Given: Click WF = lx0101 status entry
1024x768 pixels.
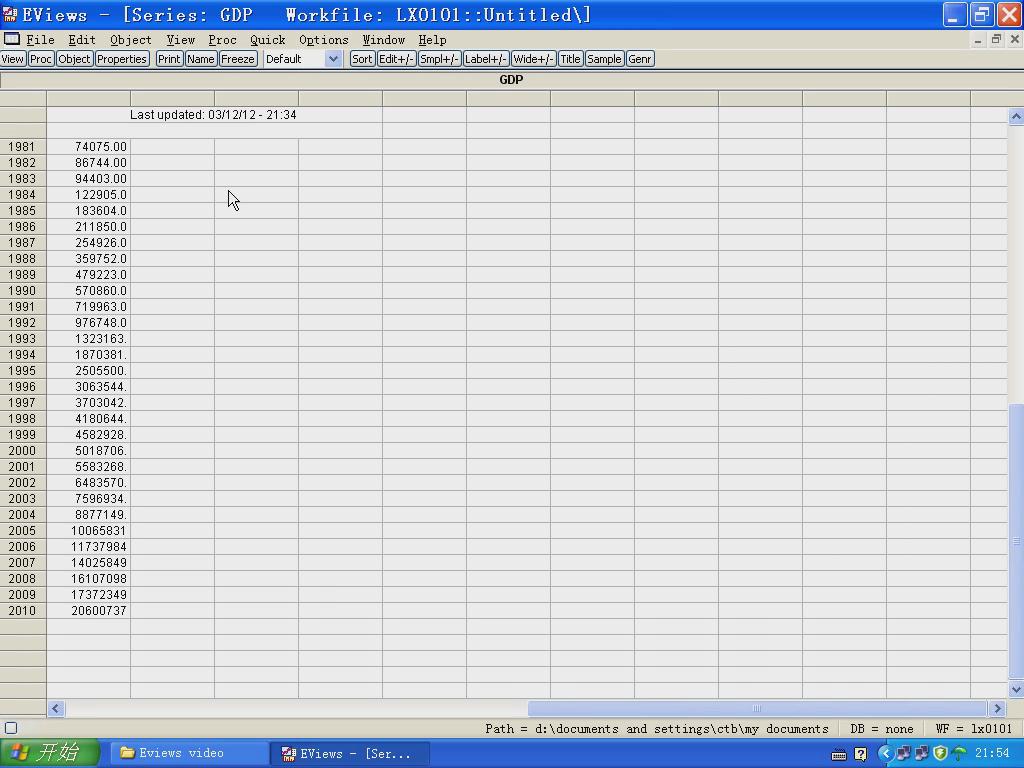Looking at the screenshot, I should (x=974, y=729).
